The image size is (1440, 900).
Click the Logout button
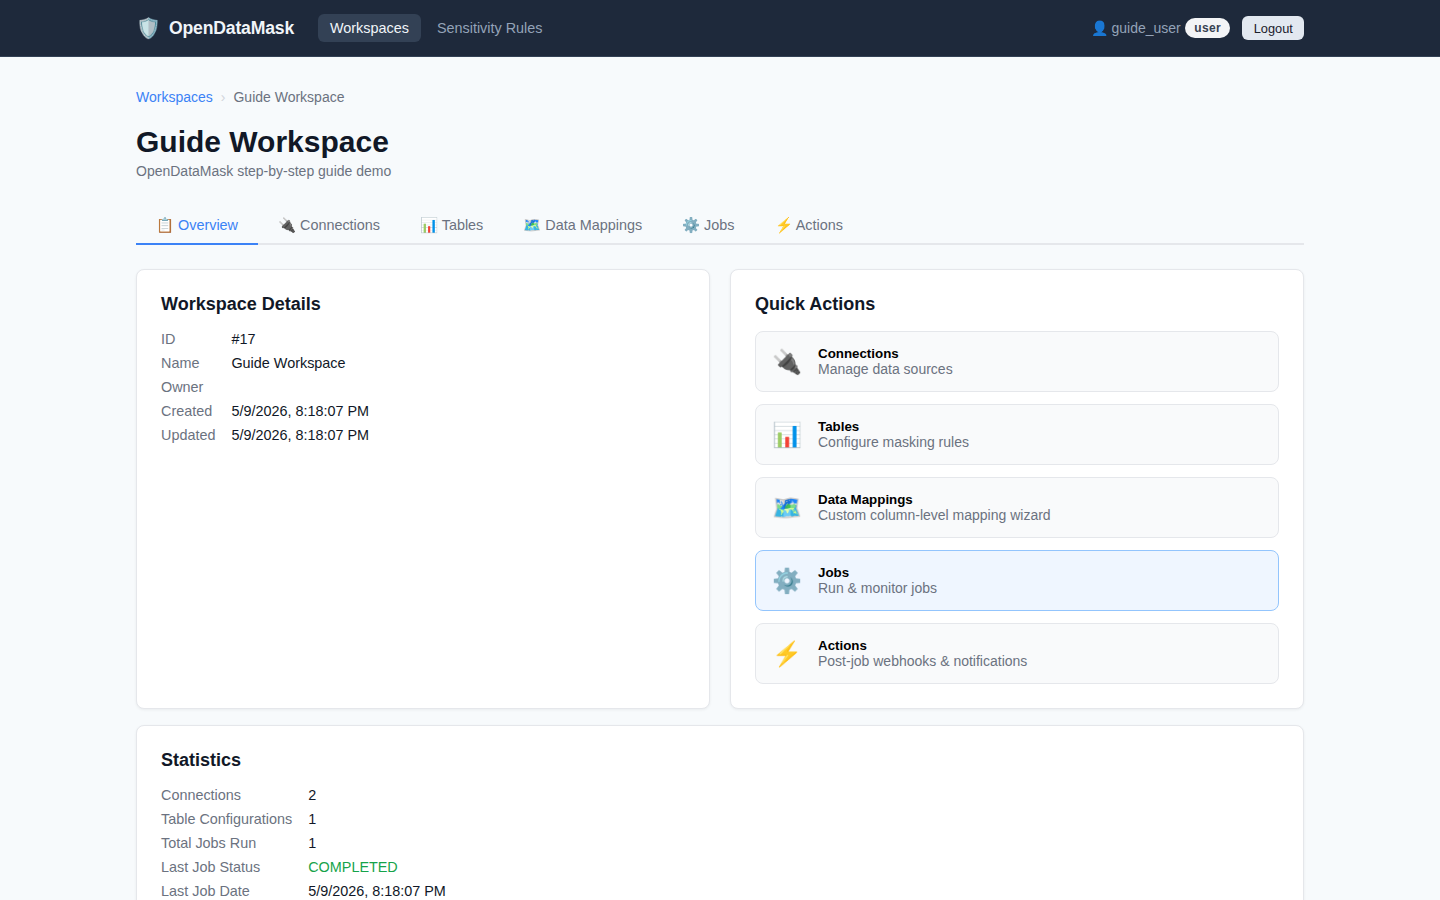coord(1273,28)
